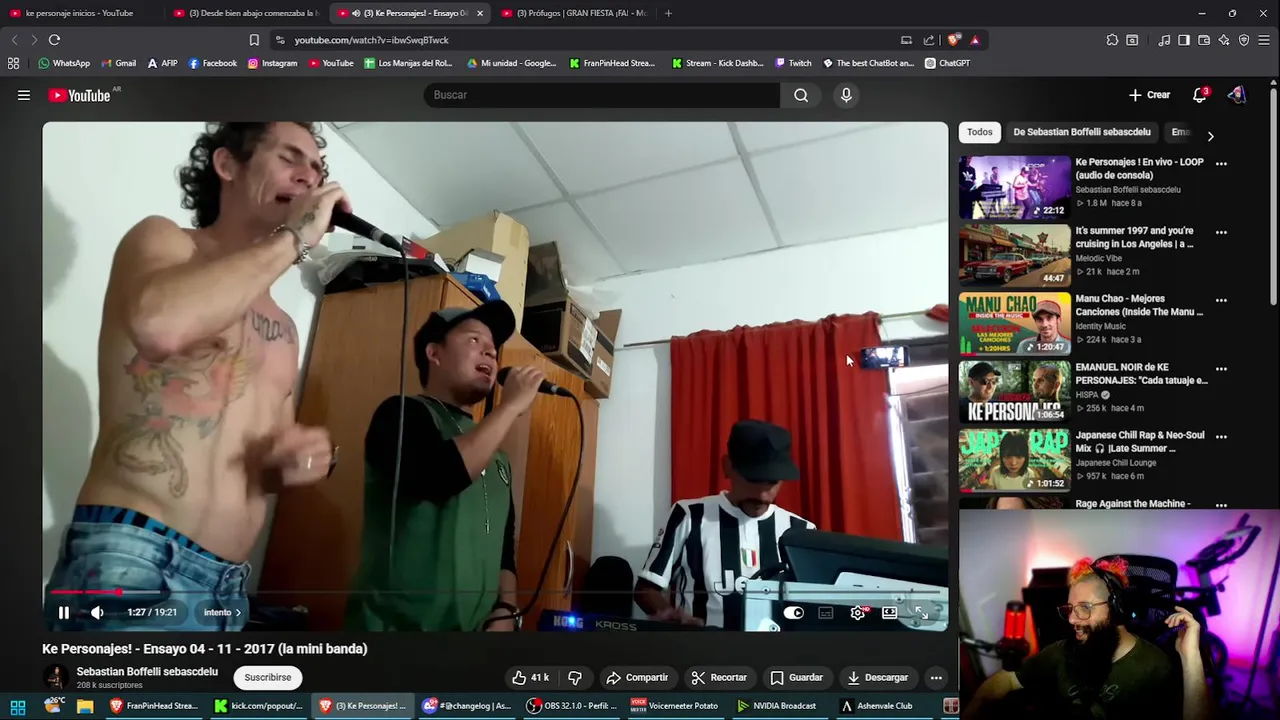The height and width of the screenshot is (720, 1280).
Task: Click the Recortar clip button
Action: pyautogui.click(x=719, y=678)
